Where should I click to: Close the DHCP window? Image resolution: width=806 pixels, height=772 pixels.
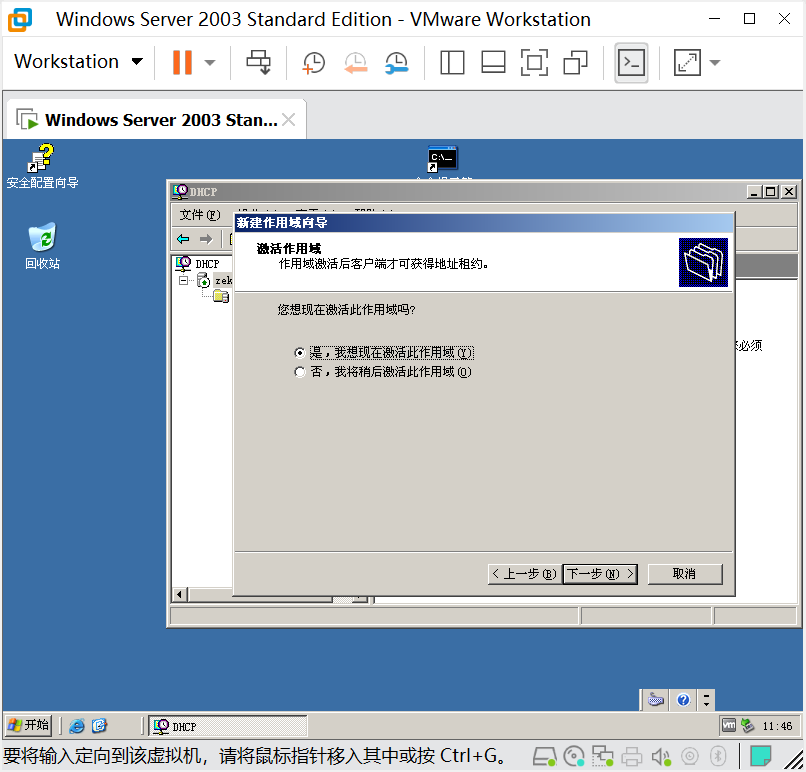pyautogui.click(x=789, y=192)
